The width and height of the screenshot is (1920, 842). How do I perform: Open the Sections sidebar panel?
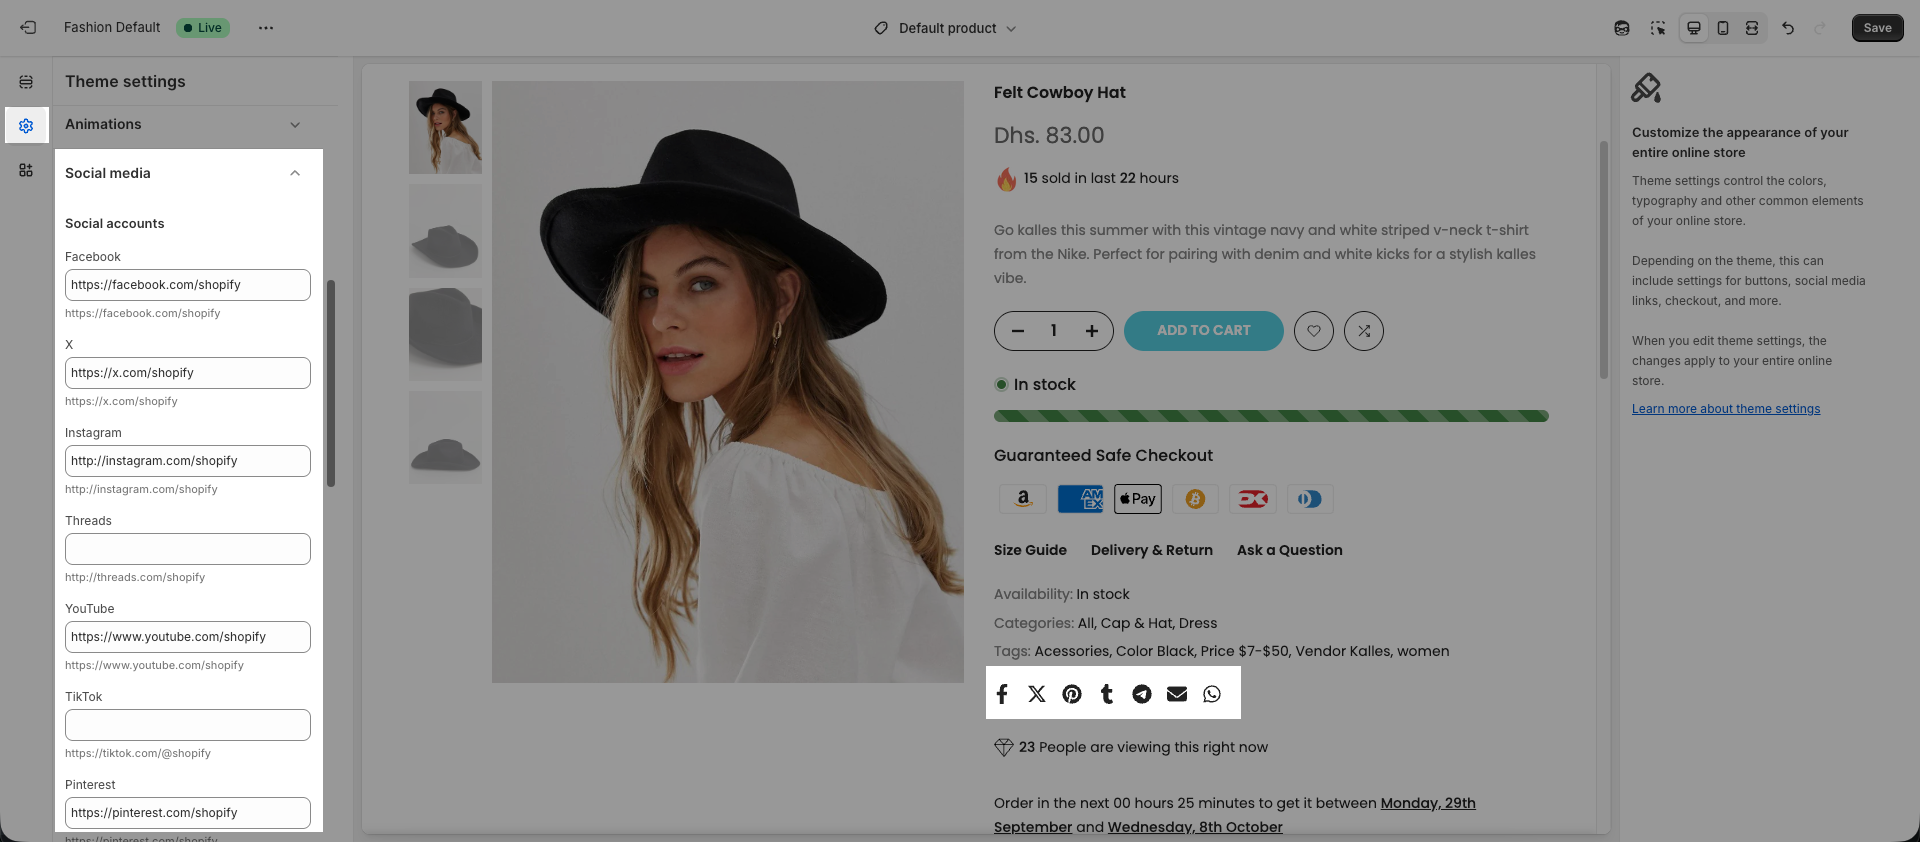coord(26,82)
